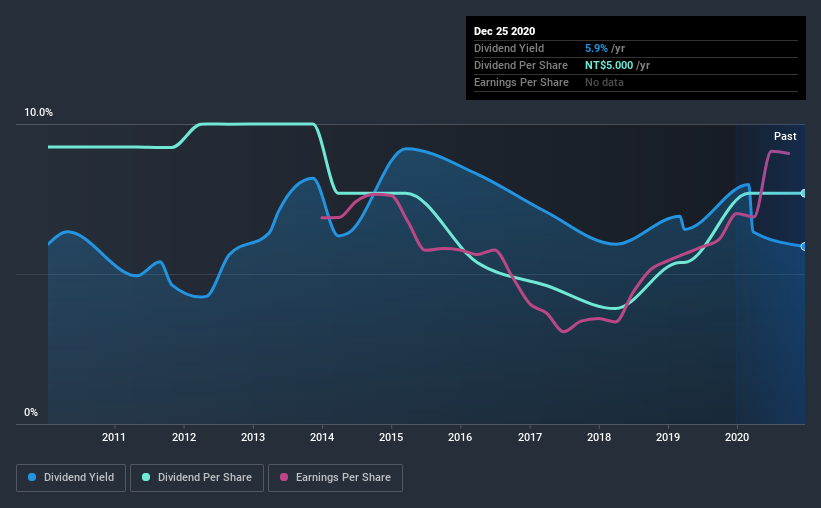Toggle the Dividend Per Share legend button
This screenshot has height=508, width=821.
pos(197,478)
